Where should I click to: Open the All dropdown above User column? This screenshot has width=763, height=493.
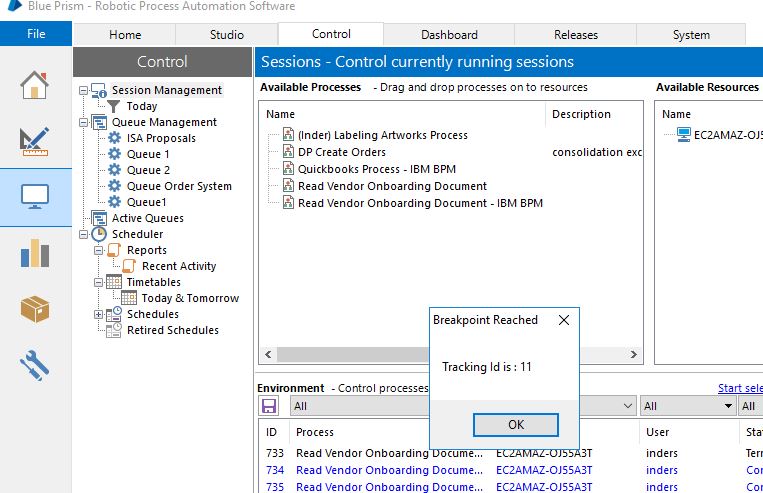[688, 406]
